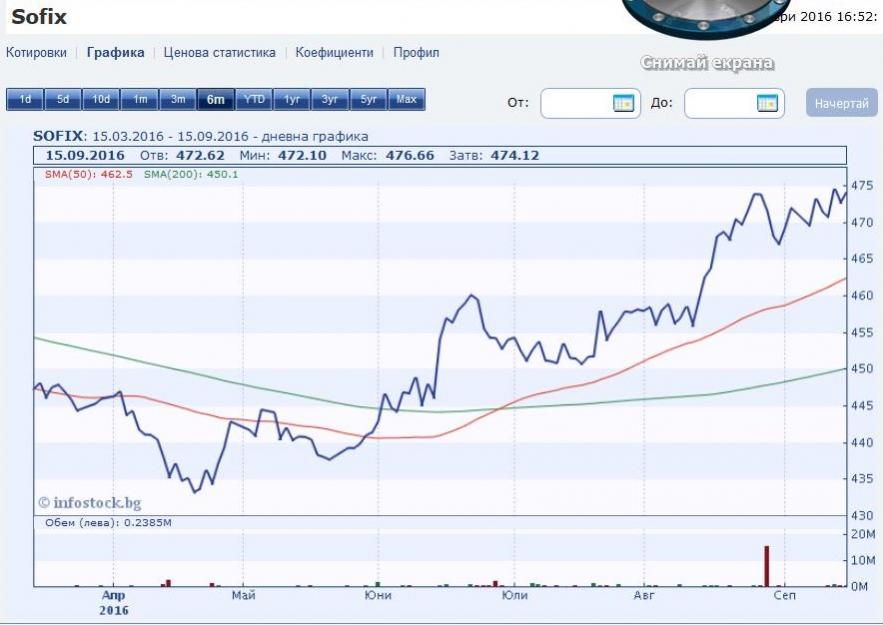Select the 1yr period button
The width and height of the screenshot is (883, 625).
pyautogui.click(x=292, y=100)
